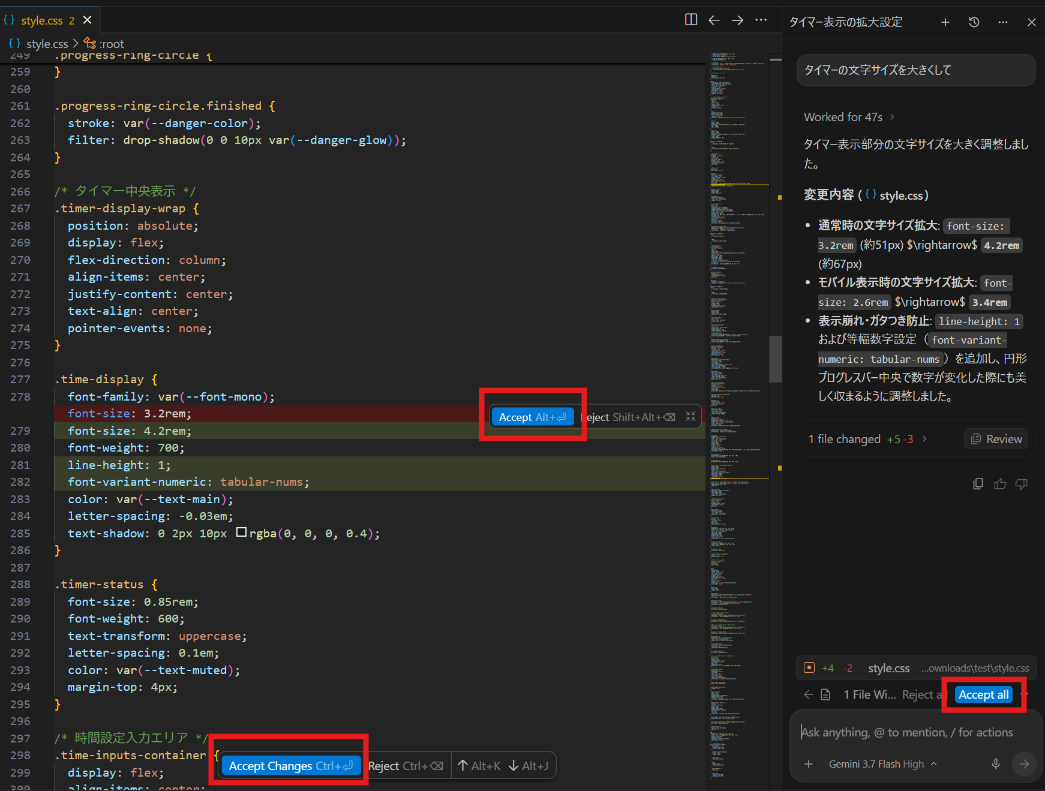Screen dimensions: 1045x791
Task: Click the Review button
Action: tap(996, 439)
